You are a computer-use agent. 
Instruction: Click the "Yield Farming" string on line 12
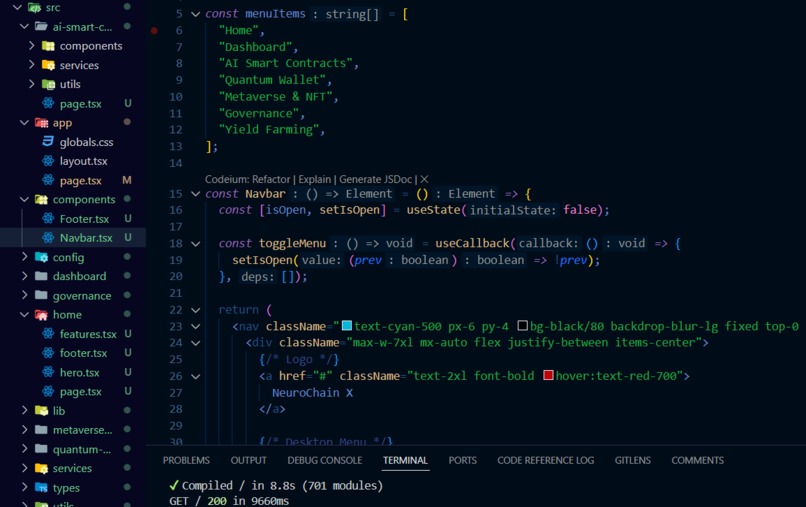point(269,130)
